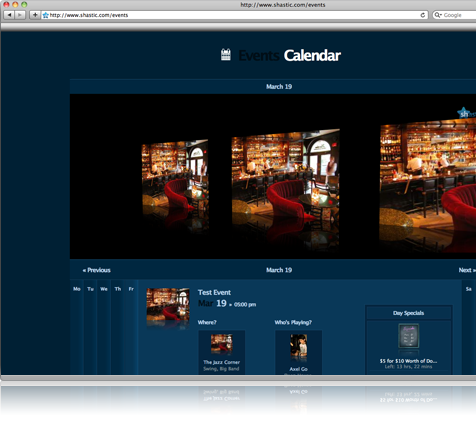This screenshot has width=476, height=441.
Task: Open the Test Event title link
Action: [214, 292]
